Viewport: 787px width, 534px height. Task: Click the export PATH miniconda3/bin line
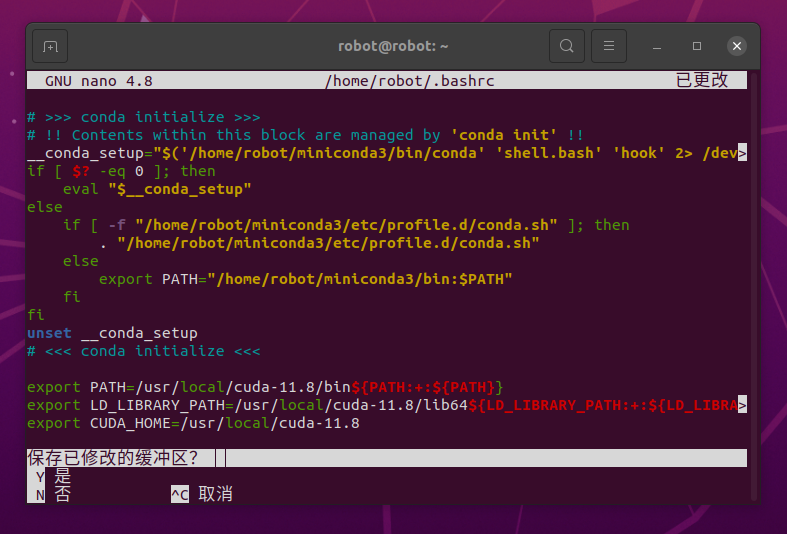point(305,279)
